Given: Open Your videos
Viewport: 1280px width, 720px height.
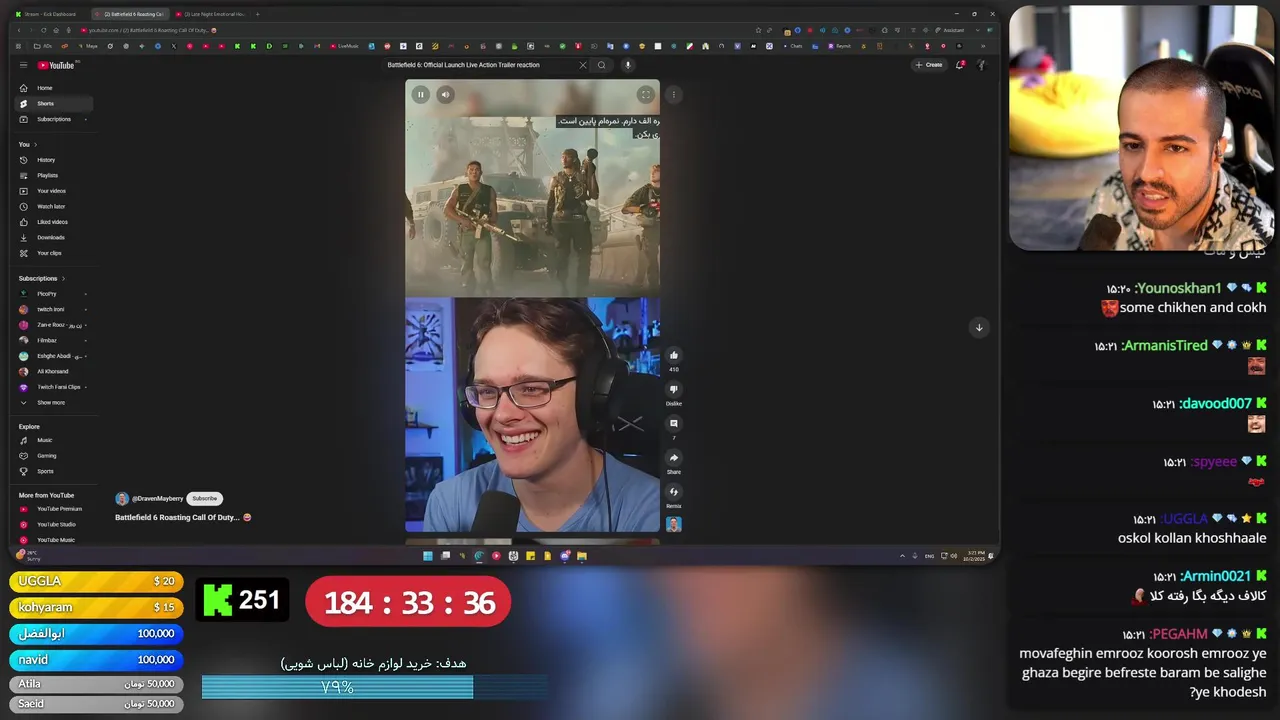Looking at the screenshot, I should [54, 191].
